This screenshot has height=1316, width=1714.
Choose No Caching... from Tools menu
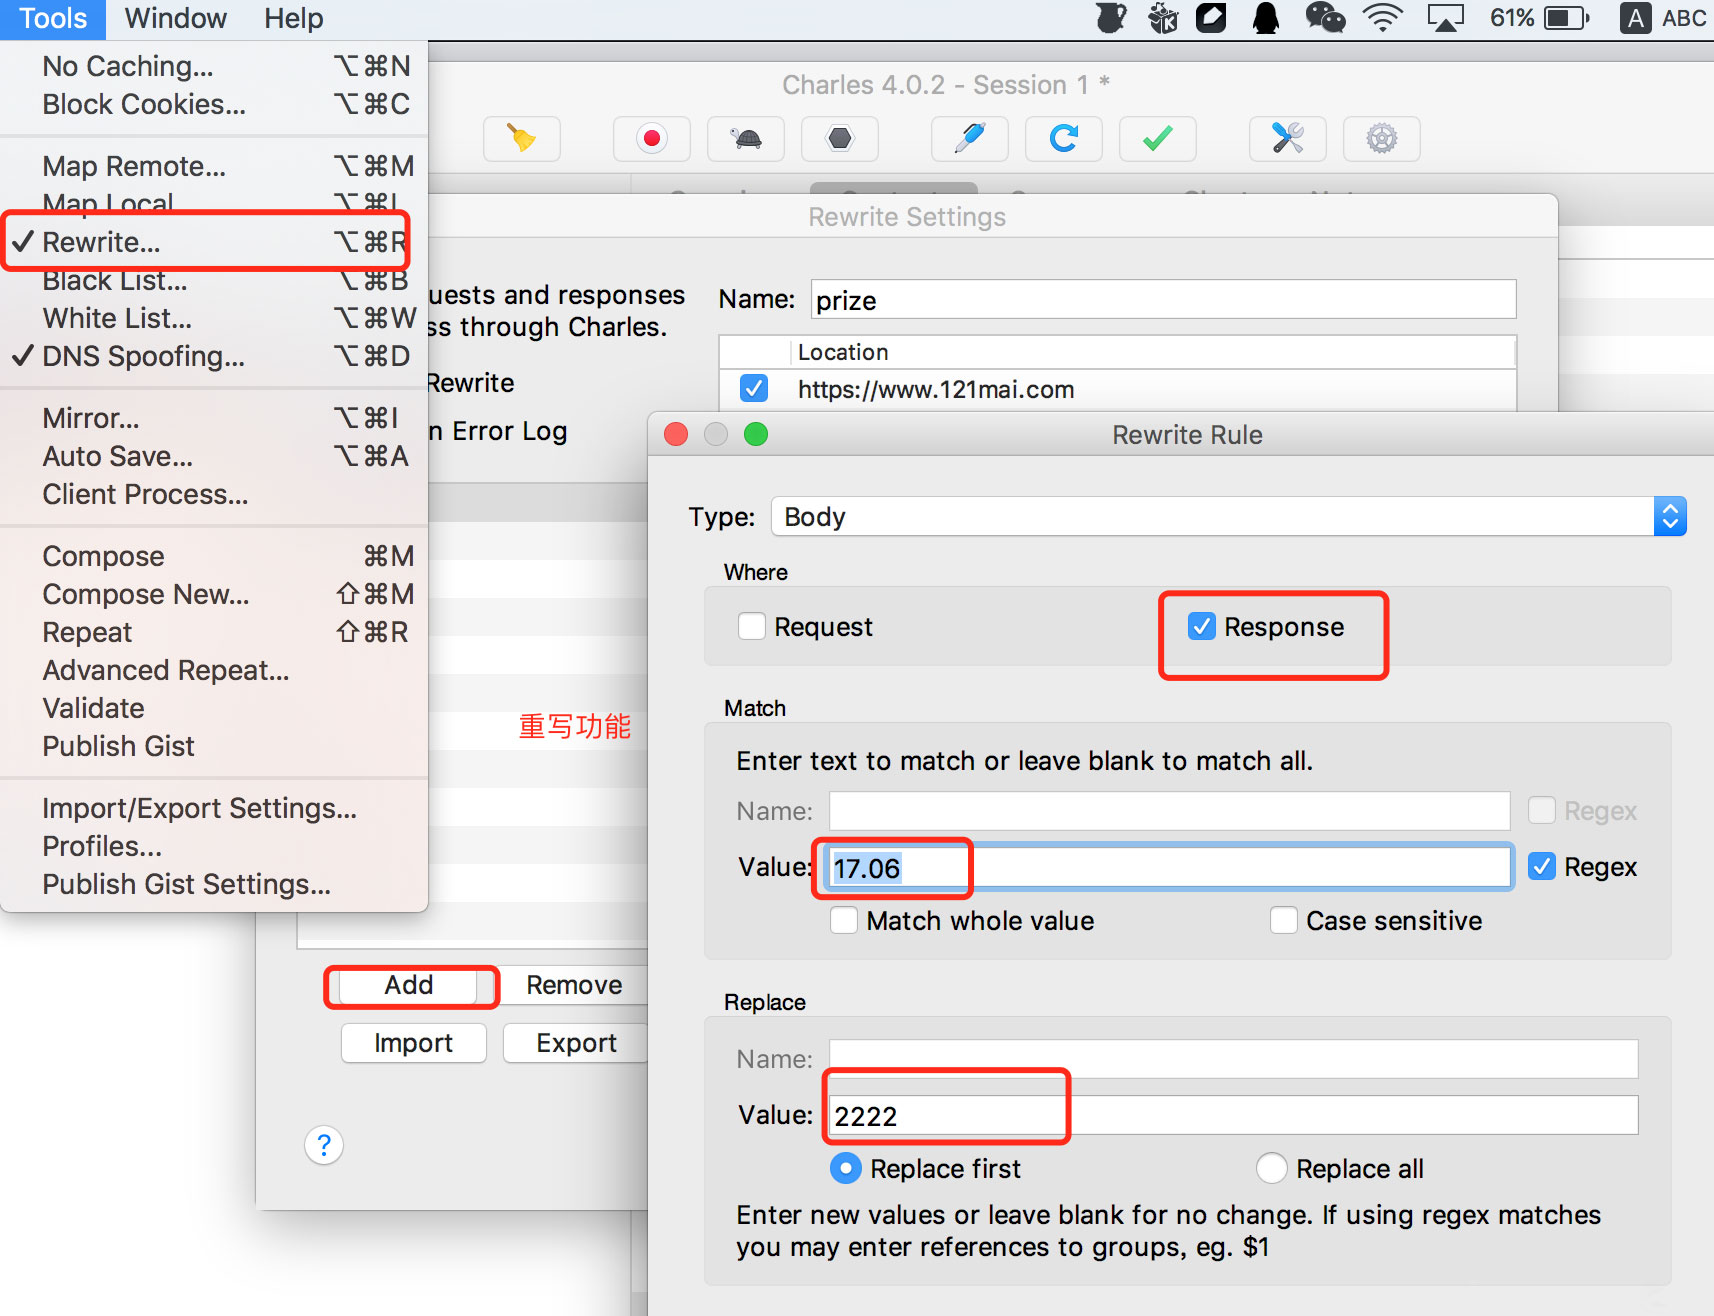coord(214,66)
